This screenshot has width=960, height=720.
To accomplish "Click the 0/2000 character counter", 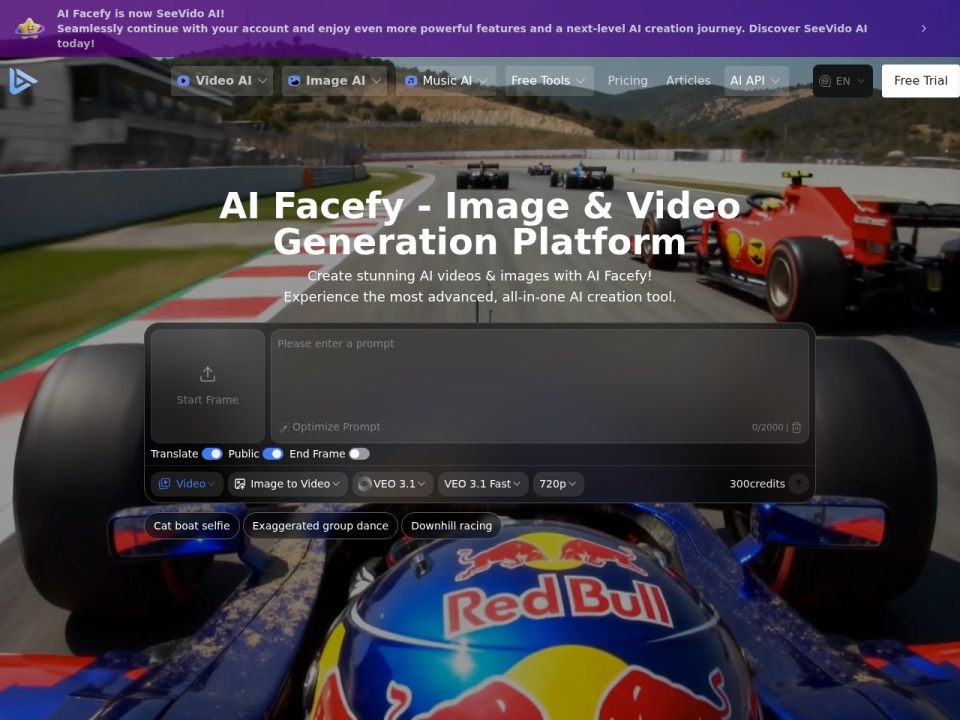I will coord(767,427).
